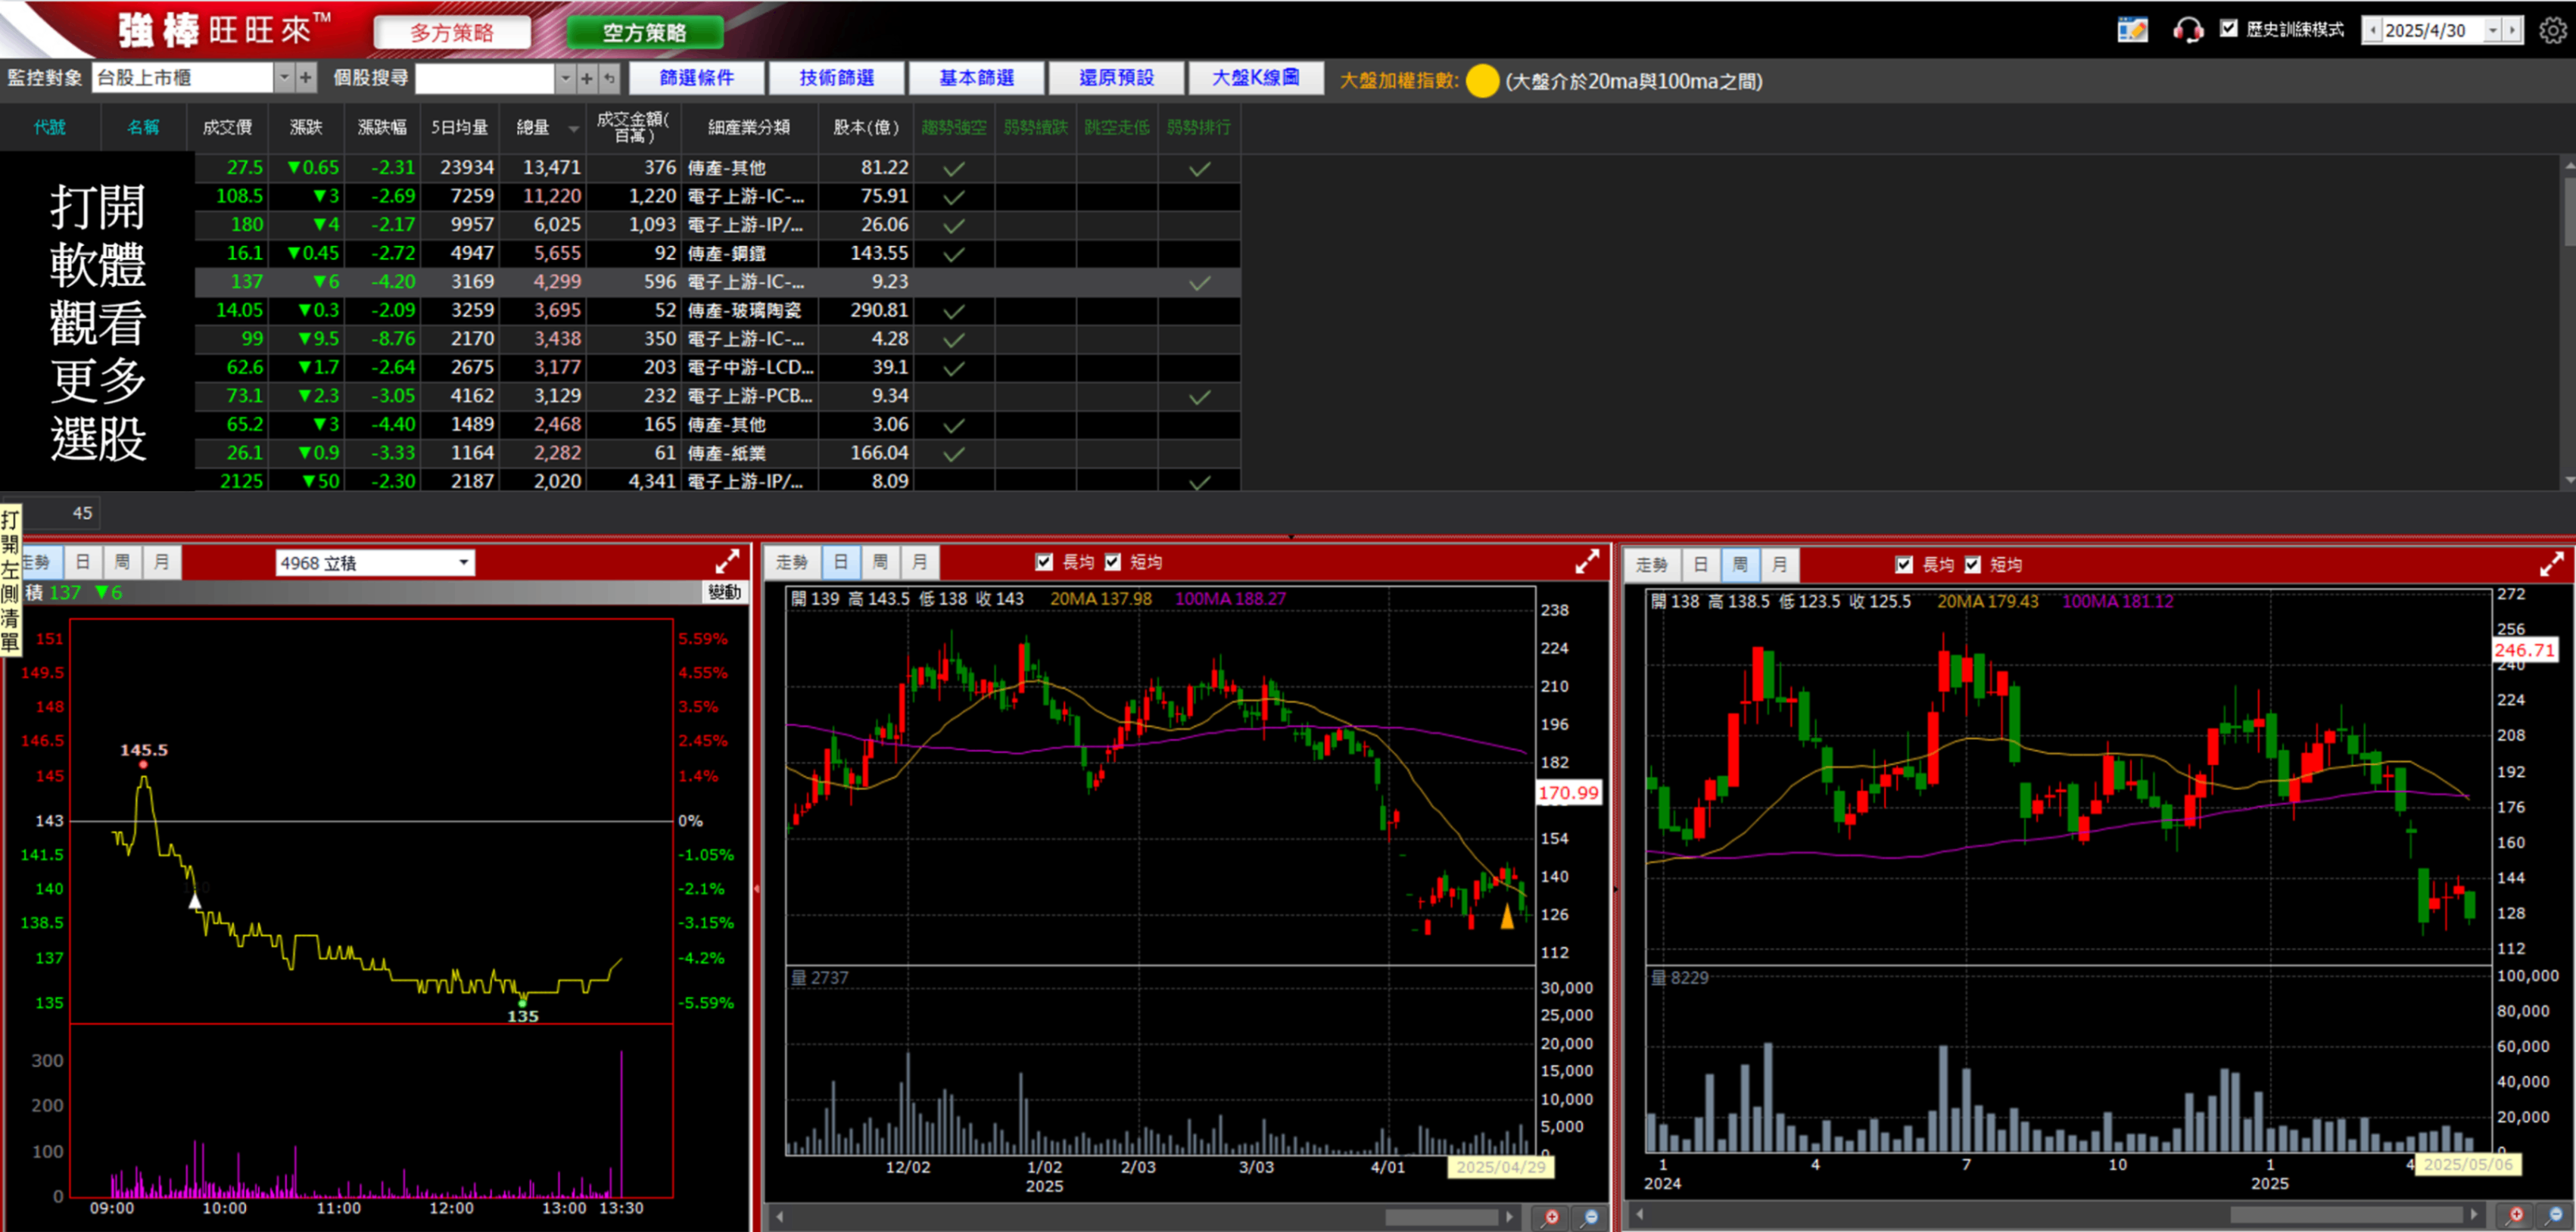The height and width of the screenshot is (1232, 2576).
Task: Open customer support headset icon
Action: click(x=2187, y=30)
